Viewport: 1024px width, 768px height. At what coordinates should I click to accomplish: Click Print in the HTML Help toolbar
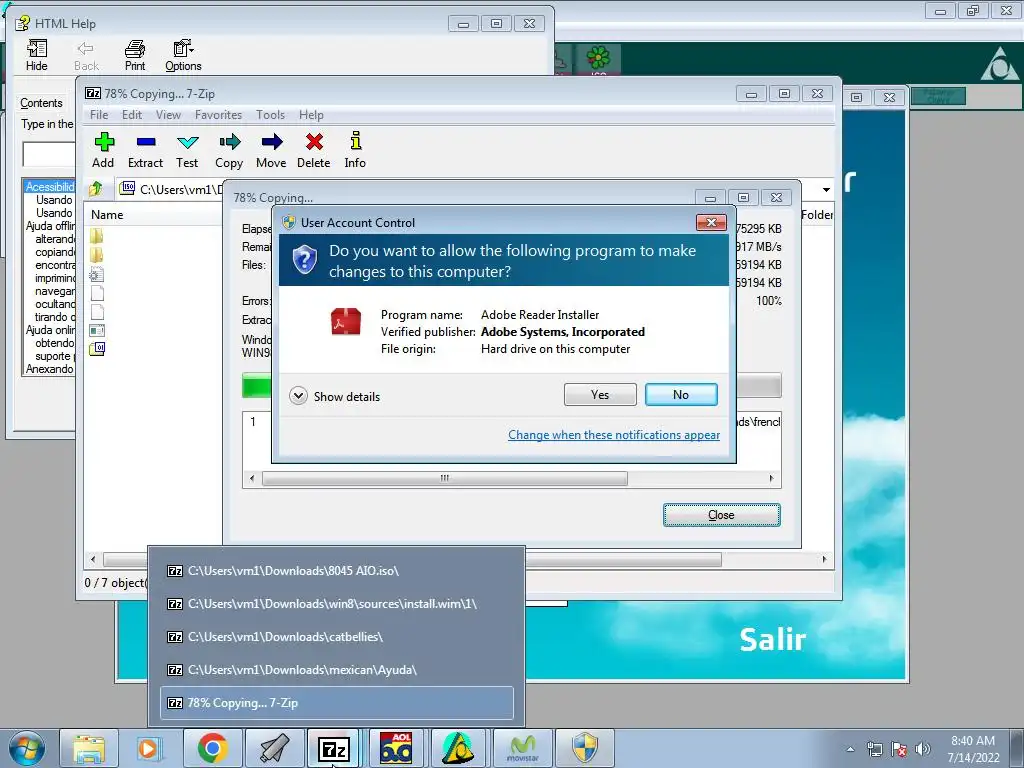135,55
